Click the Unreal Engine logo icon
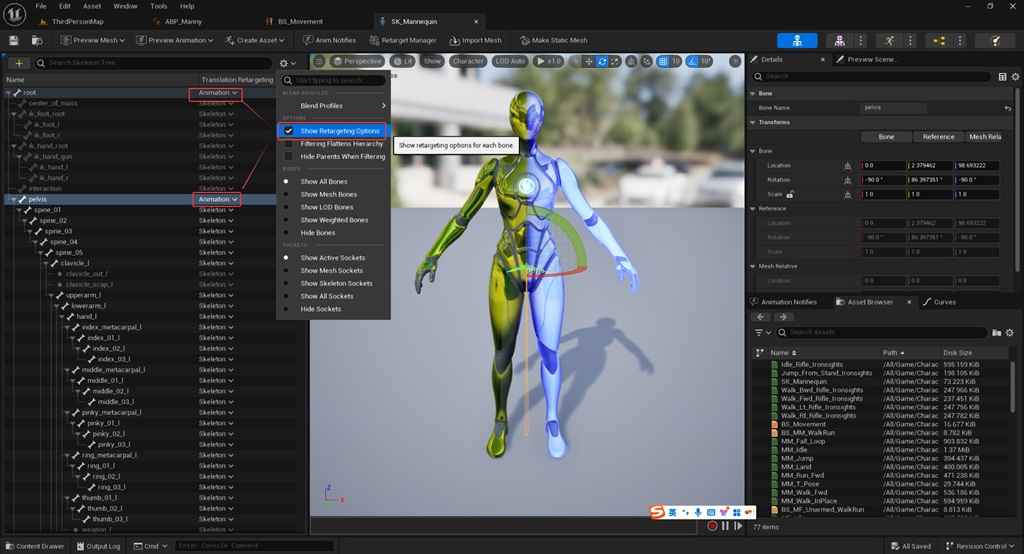The height and width of the screenshot is (554, 1024). (x=14, y=14)
